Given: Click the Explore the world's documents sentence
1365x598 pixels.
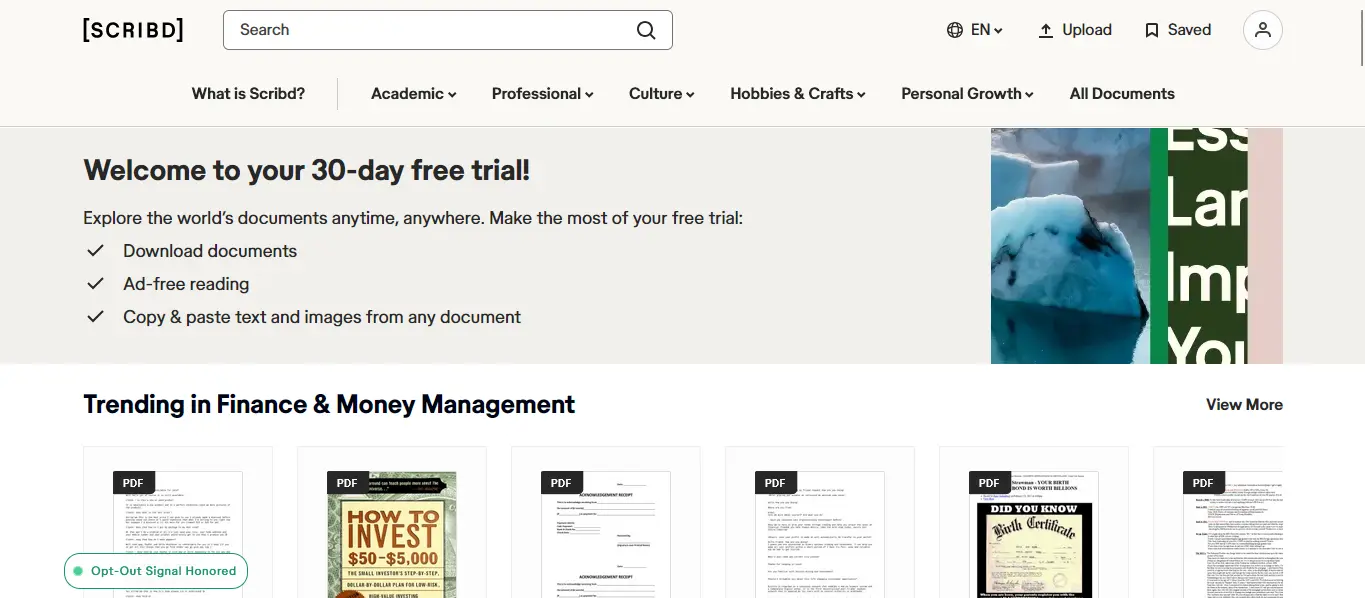Looking at the screenshot, I should point(413,218).
